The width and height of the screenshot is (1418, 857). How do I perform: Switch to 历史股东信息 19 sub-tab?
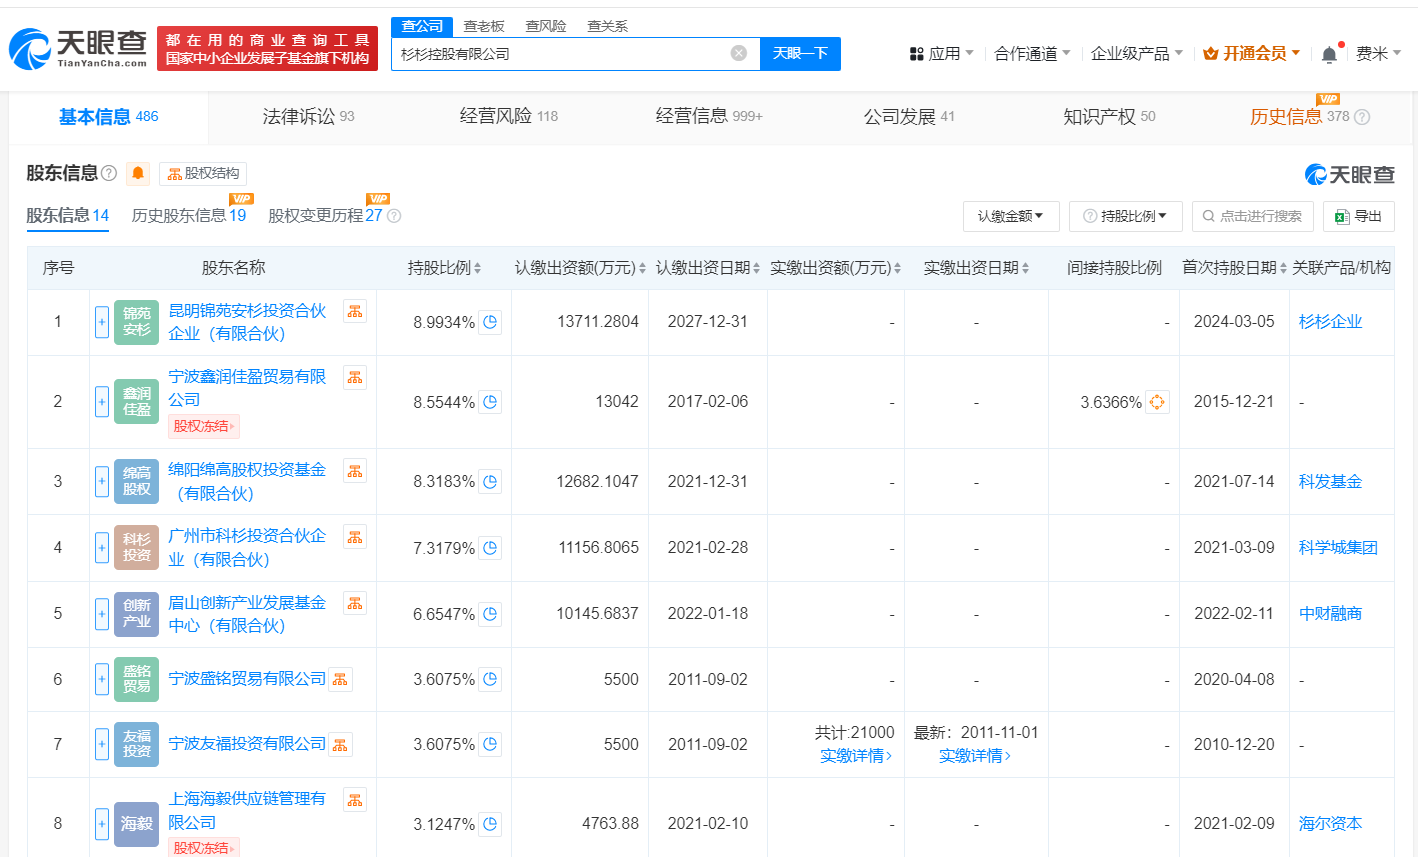pos(189,216)
